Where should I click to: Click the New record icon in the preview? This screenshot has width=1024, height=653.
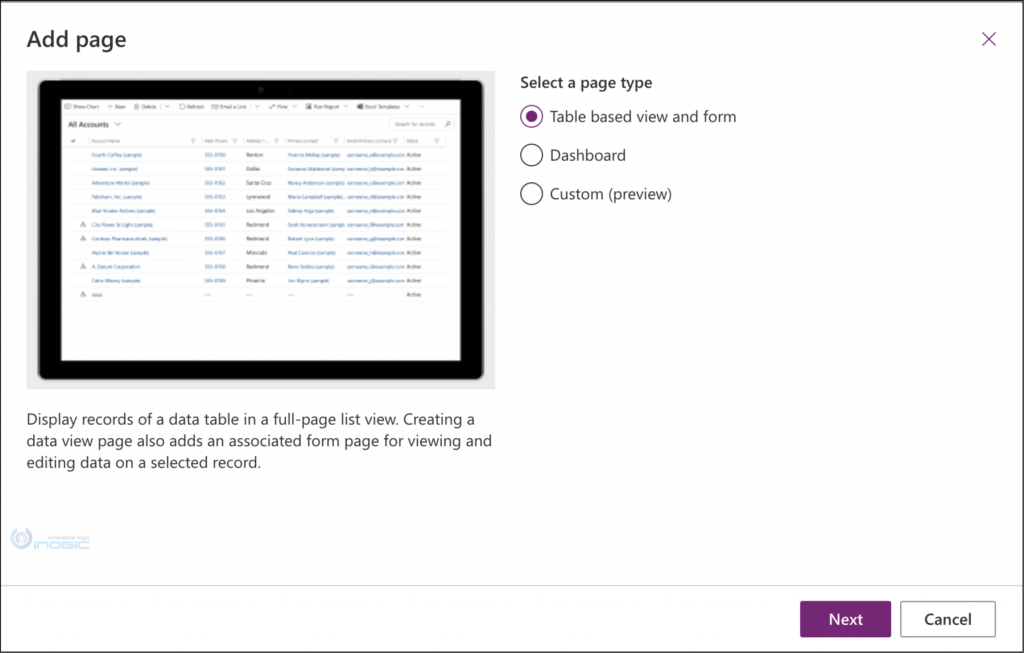(108, 105)
